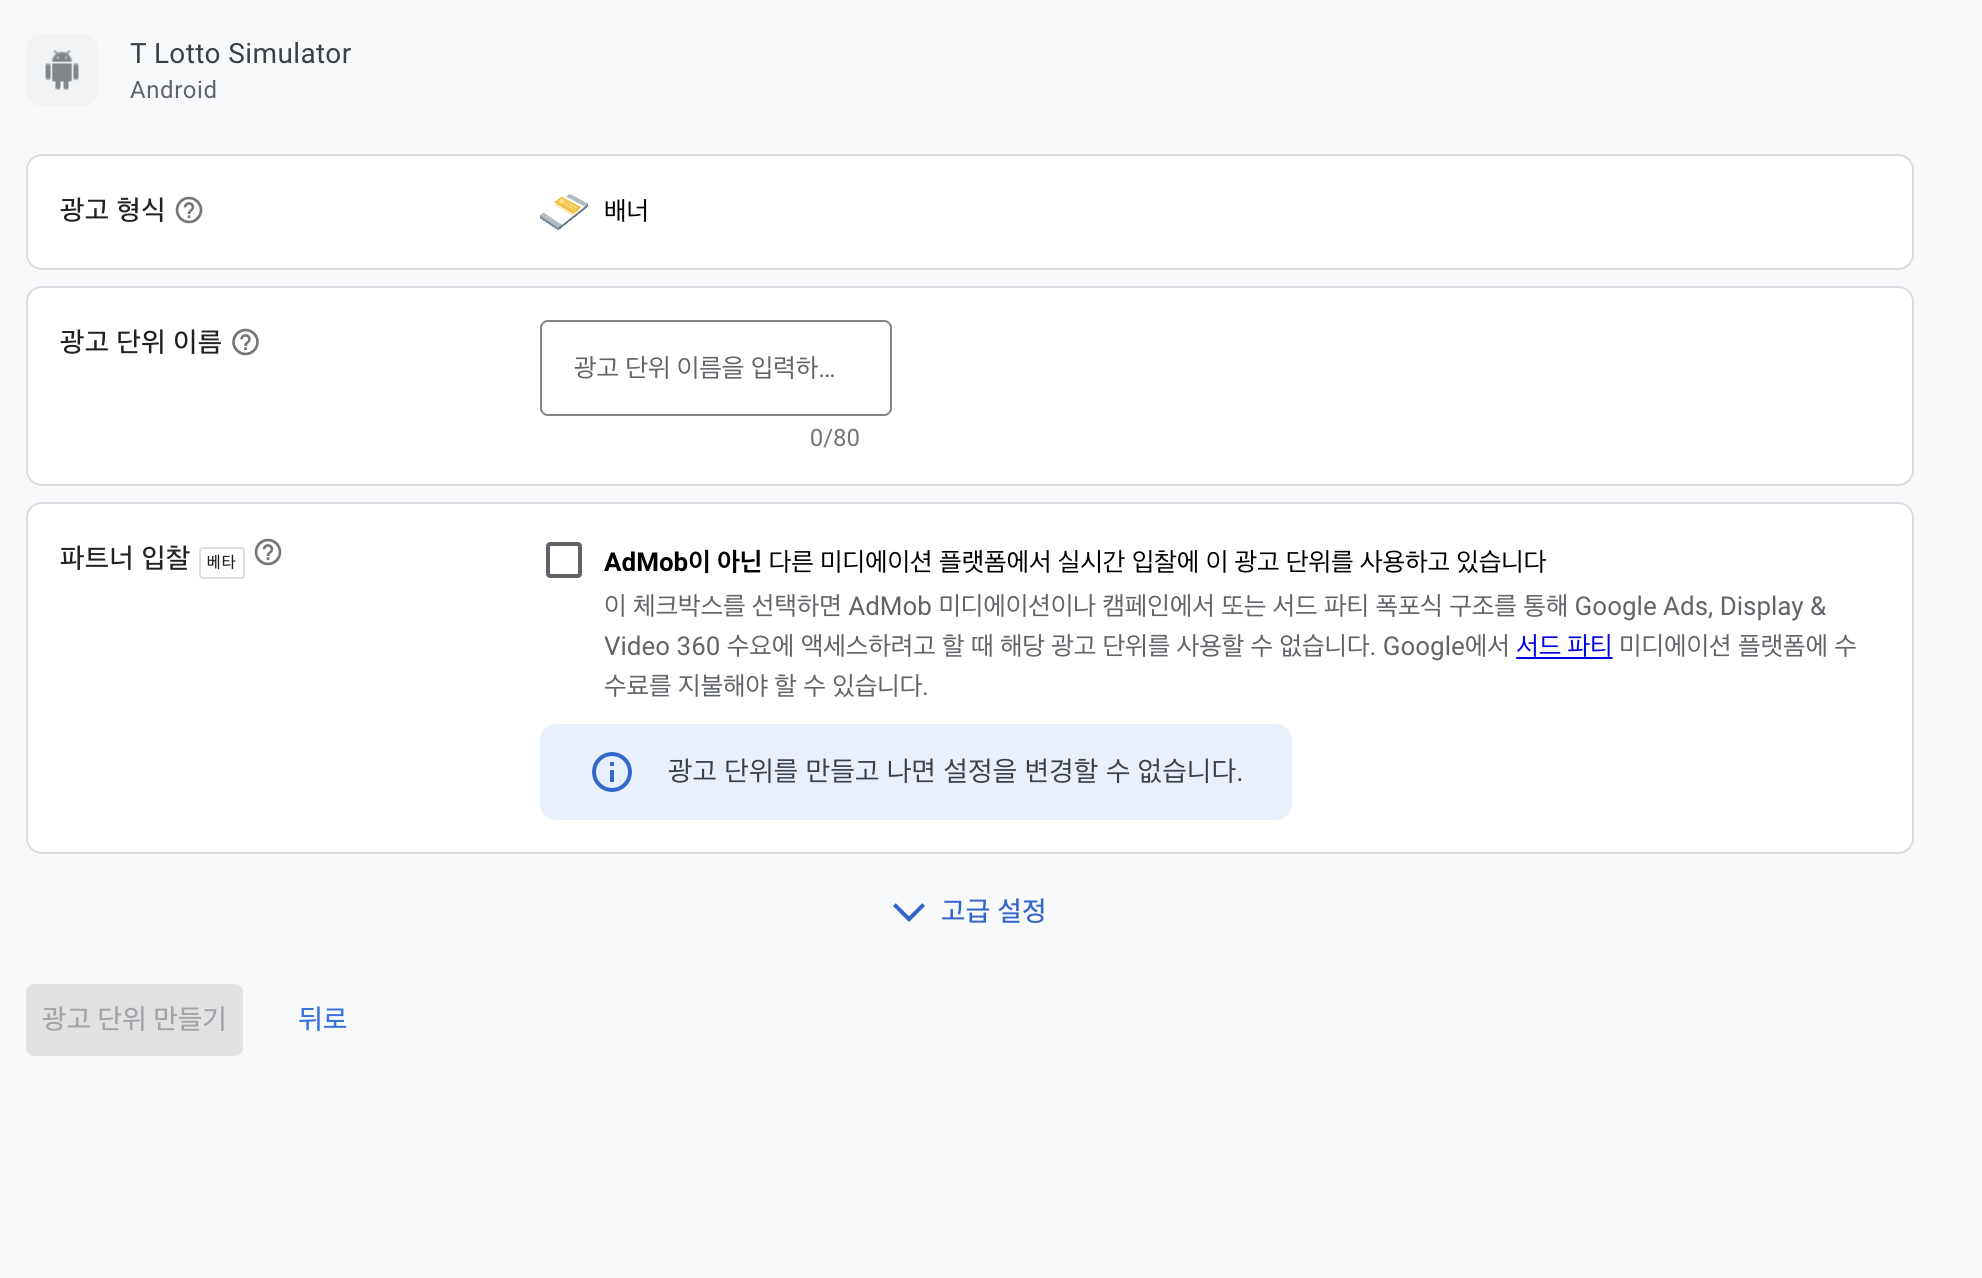Open help for 파트너 입찰
Image resolution: width=1982 pixels, height=1278 pixels.
point(268,553)
